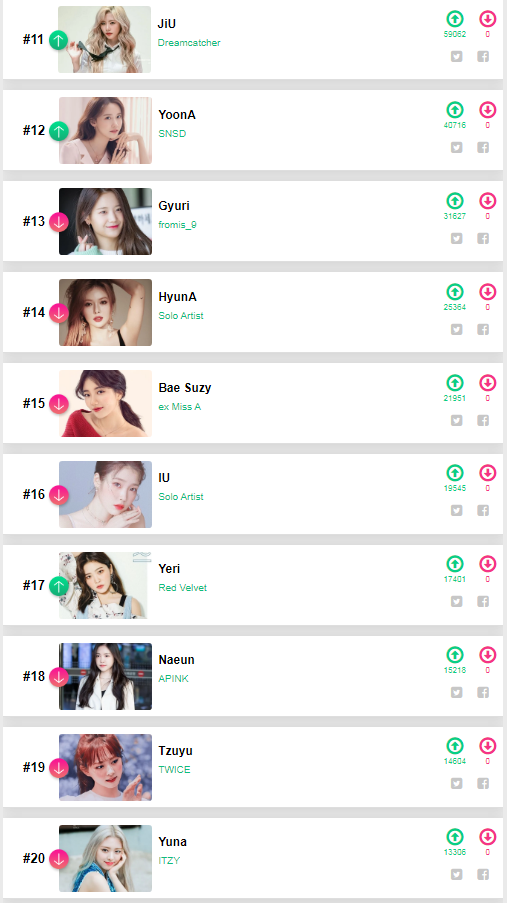The width and height of the screenshot is (507, 903).
Task: Open Bae Suzy's photo thumbnail
Action: pos(105,403)
